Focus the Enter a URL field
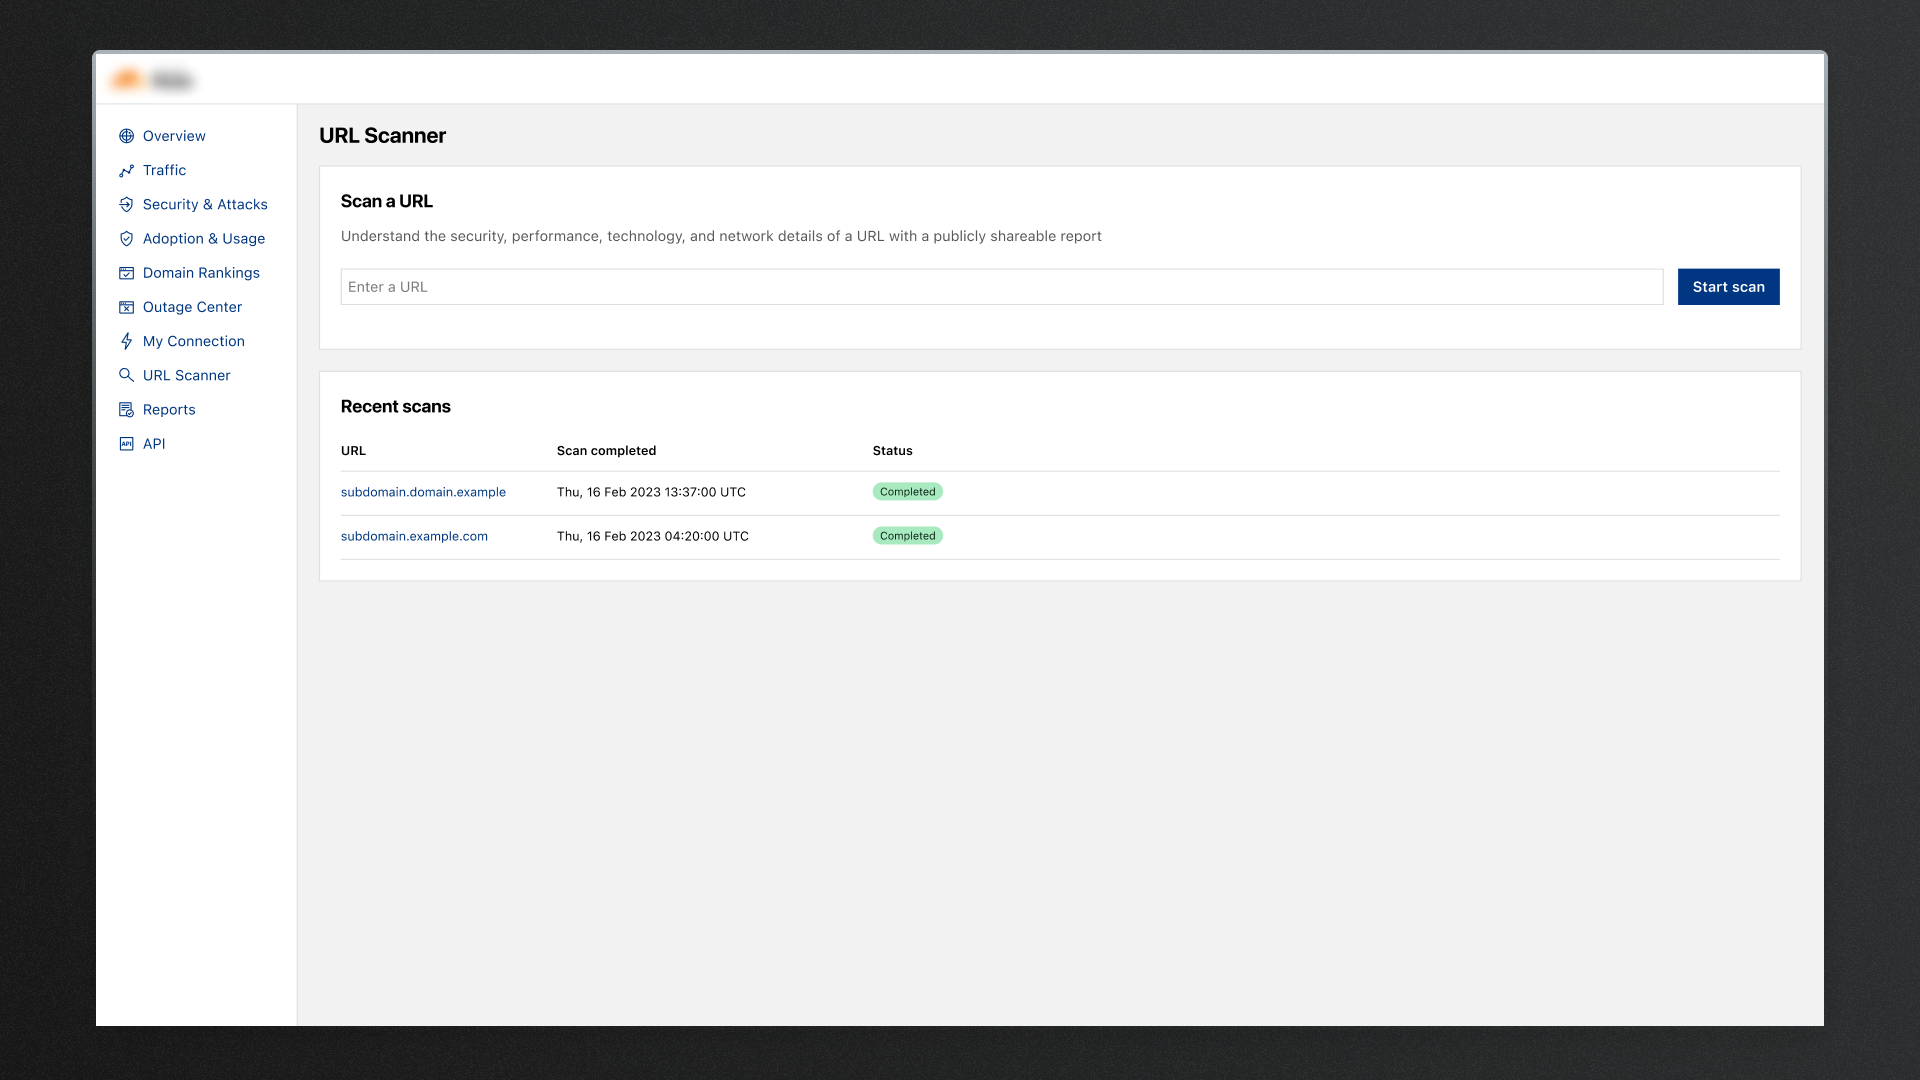This screenshot has width=1920, height=1080. [1001, 287]
